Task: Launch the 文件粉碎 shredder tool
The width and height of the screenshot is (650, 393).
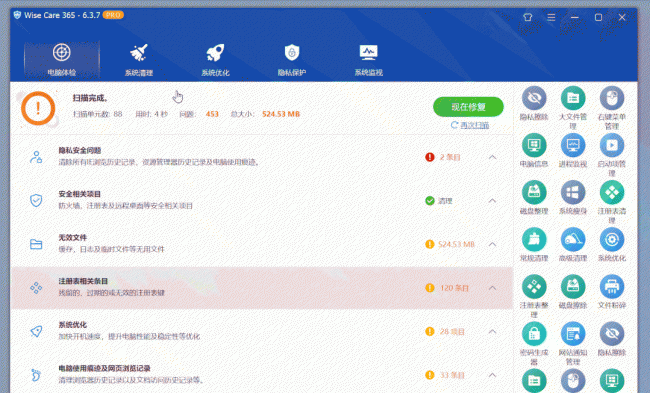Action: (611, 291)
